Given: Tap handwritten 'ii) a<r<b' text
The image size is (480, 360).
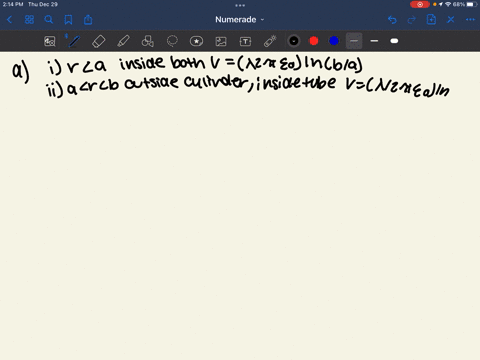Looking at the screenshot, I should pos(83,88).
